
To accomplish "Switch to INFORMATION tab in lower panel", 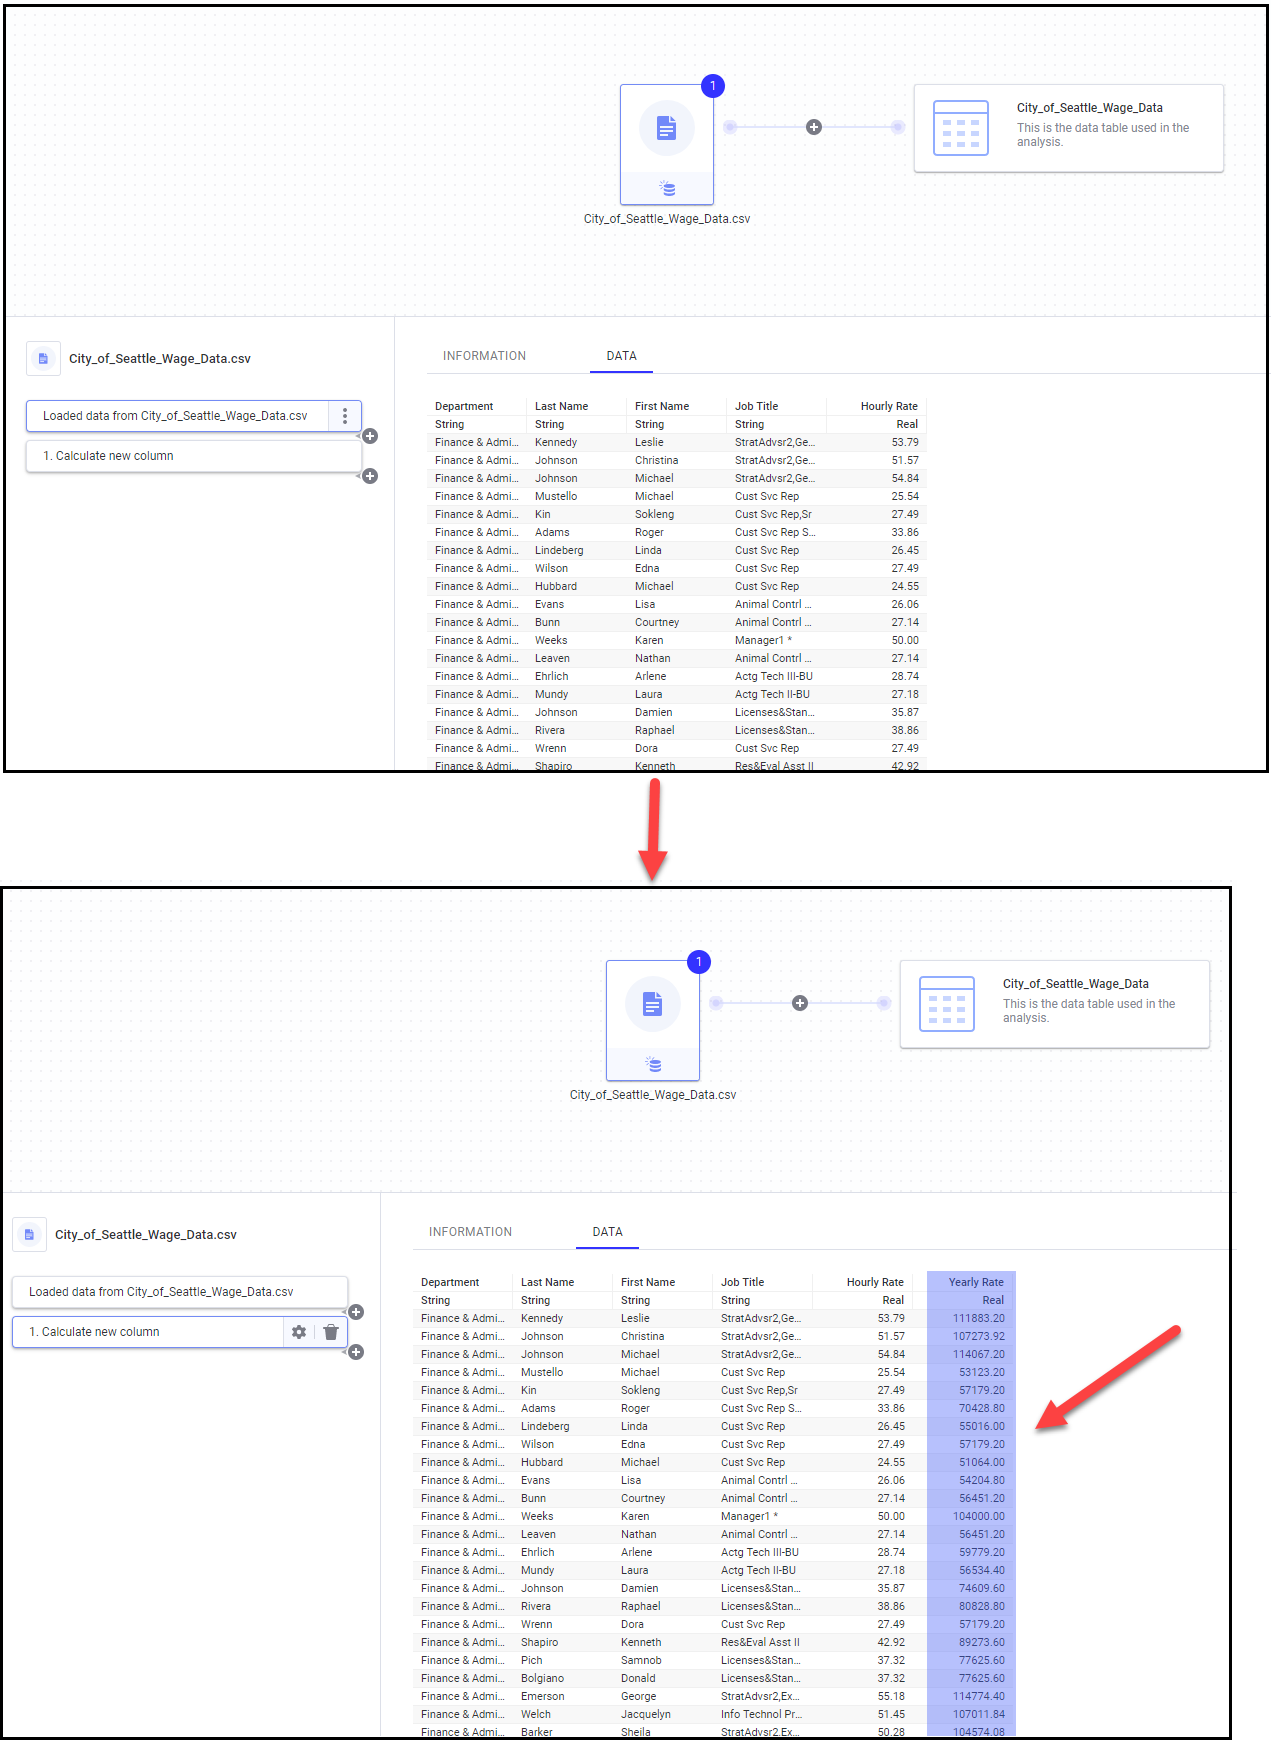I will pos(470,1232).
